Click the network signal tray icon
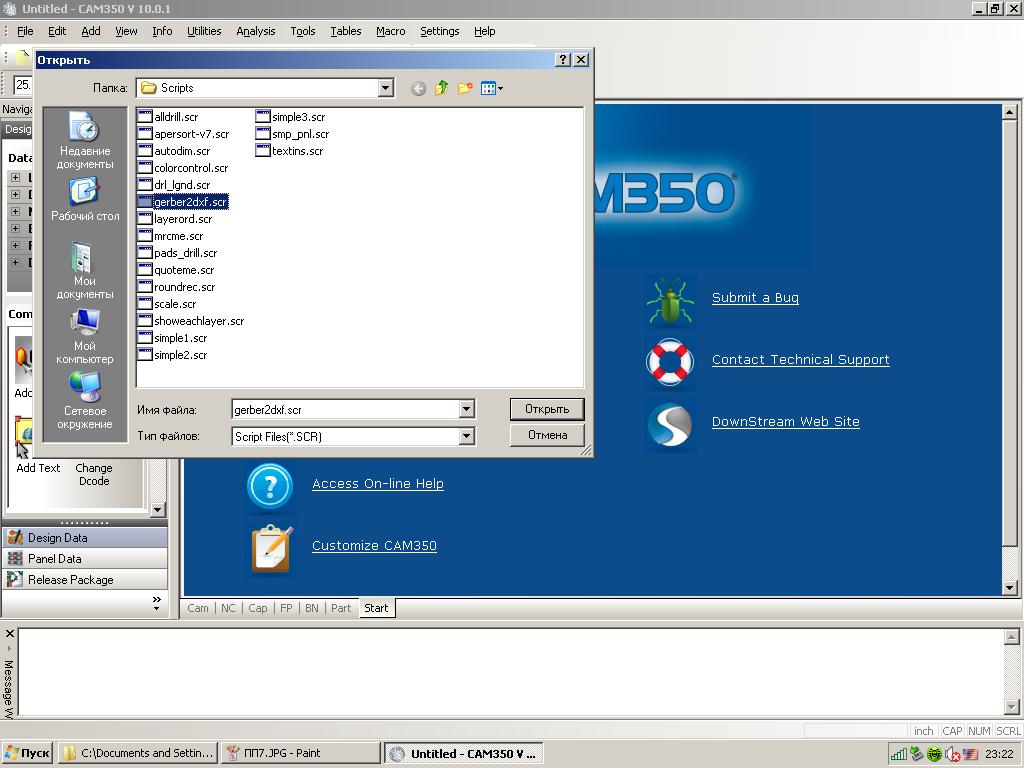Viewport: 1024px width, 768px height. tap(899, 754)
